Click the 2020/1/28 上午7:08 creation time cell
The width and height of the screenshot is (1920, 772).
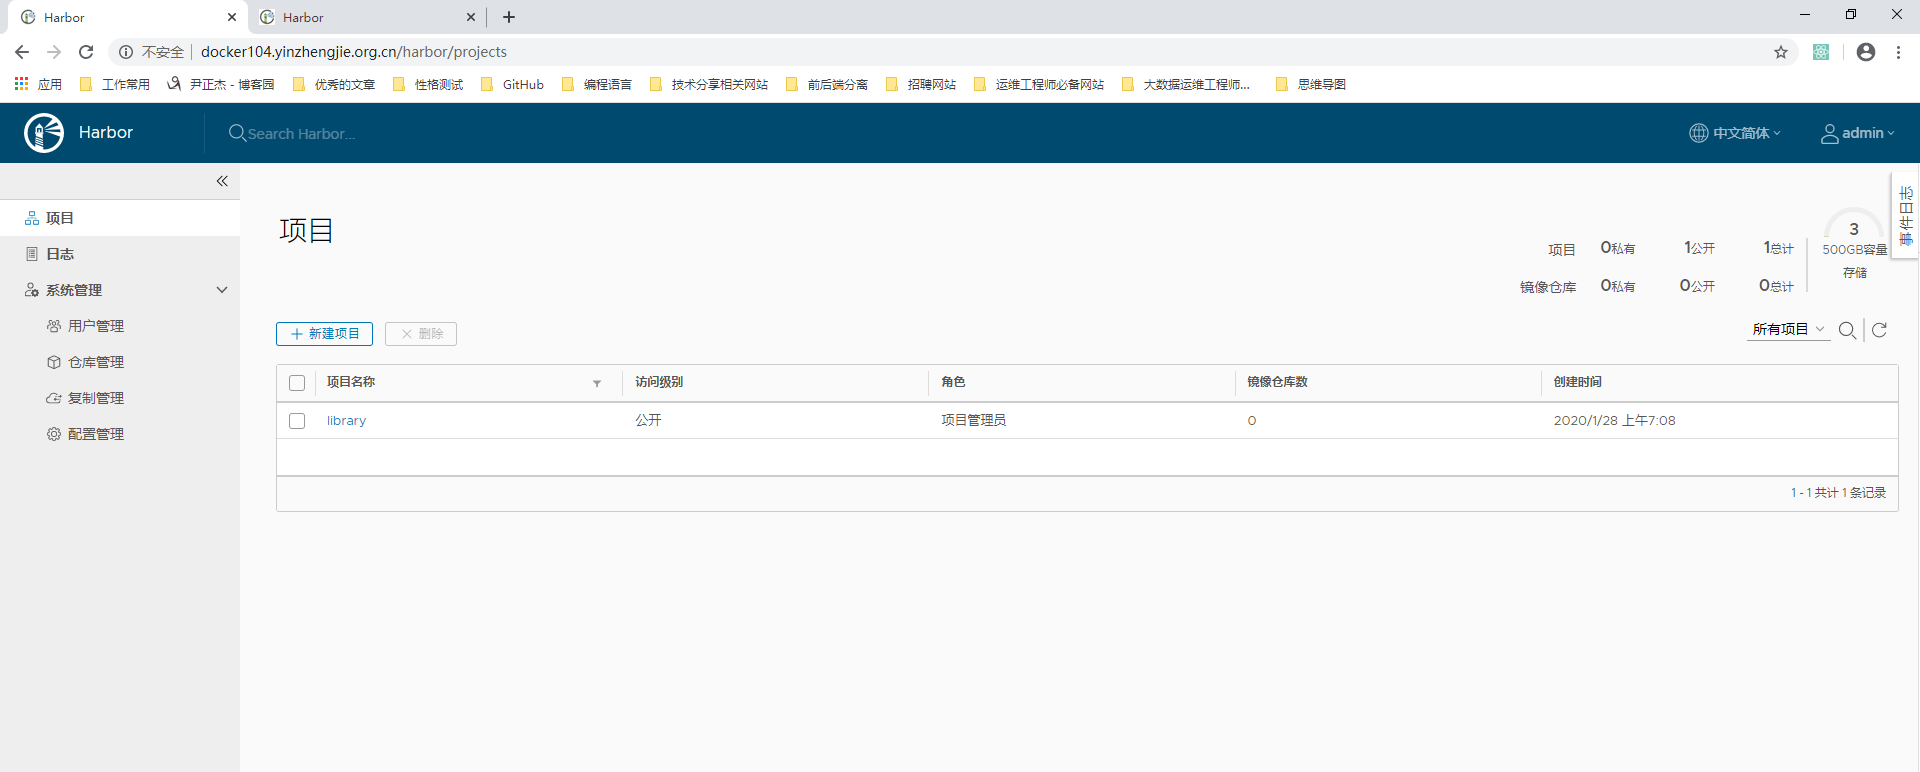1614,421
